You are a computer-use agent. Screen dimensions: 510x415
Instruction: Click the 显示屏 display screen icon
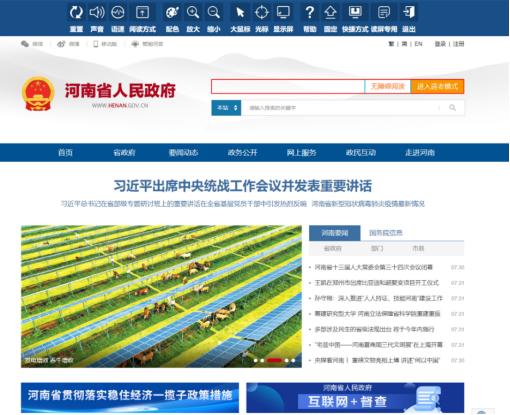coord(283,13)
